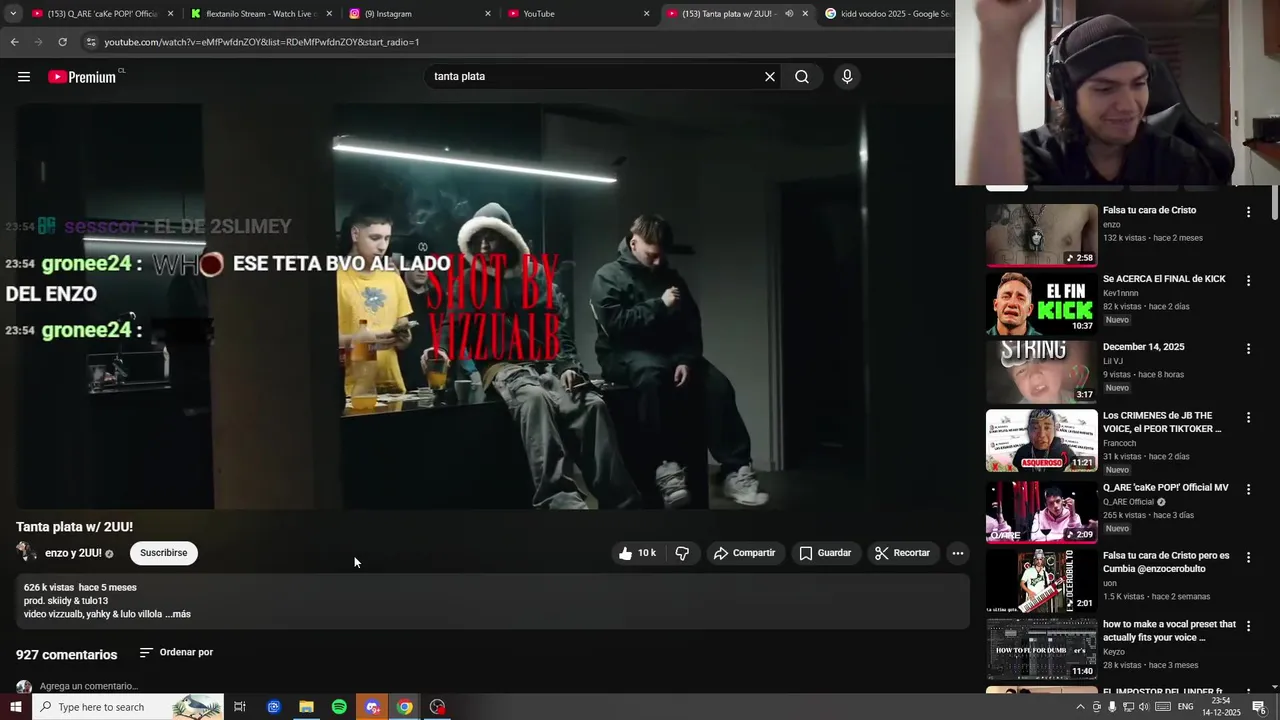The height and width of the screenshot is (720, 1280).
Task: Subscribe via the Suscribirse button
Action: [164, 553]
